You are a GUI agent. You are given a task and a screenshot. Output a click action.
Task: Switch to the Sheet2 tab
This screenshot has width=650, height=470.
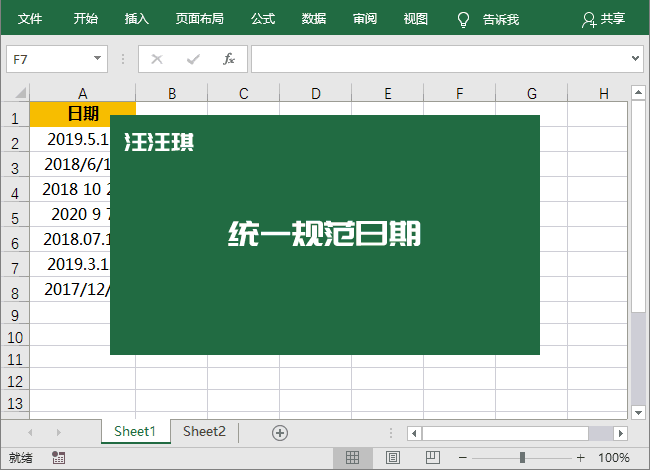pos(204,431)
